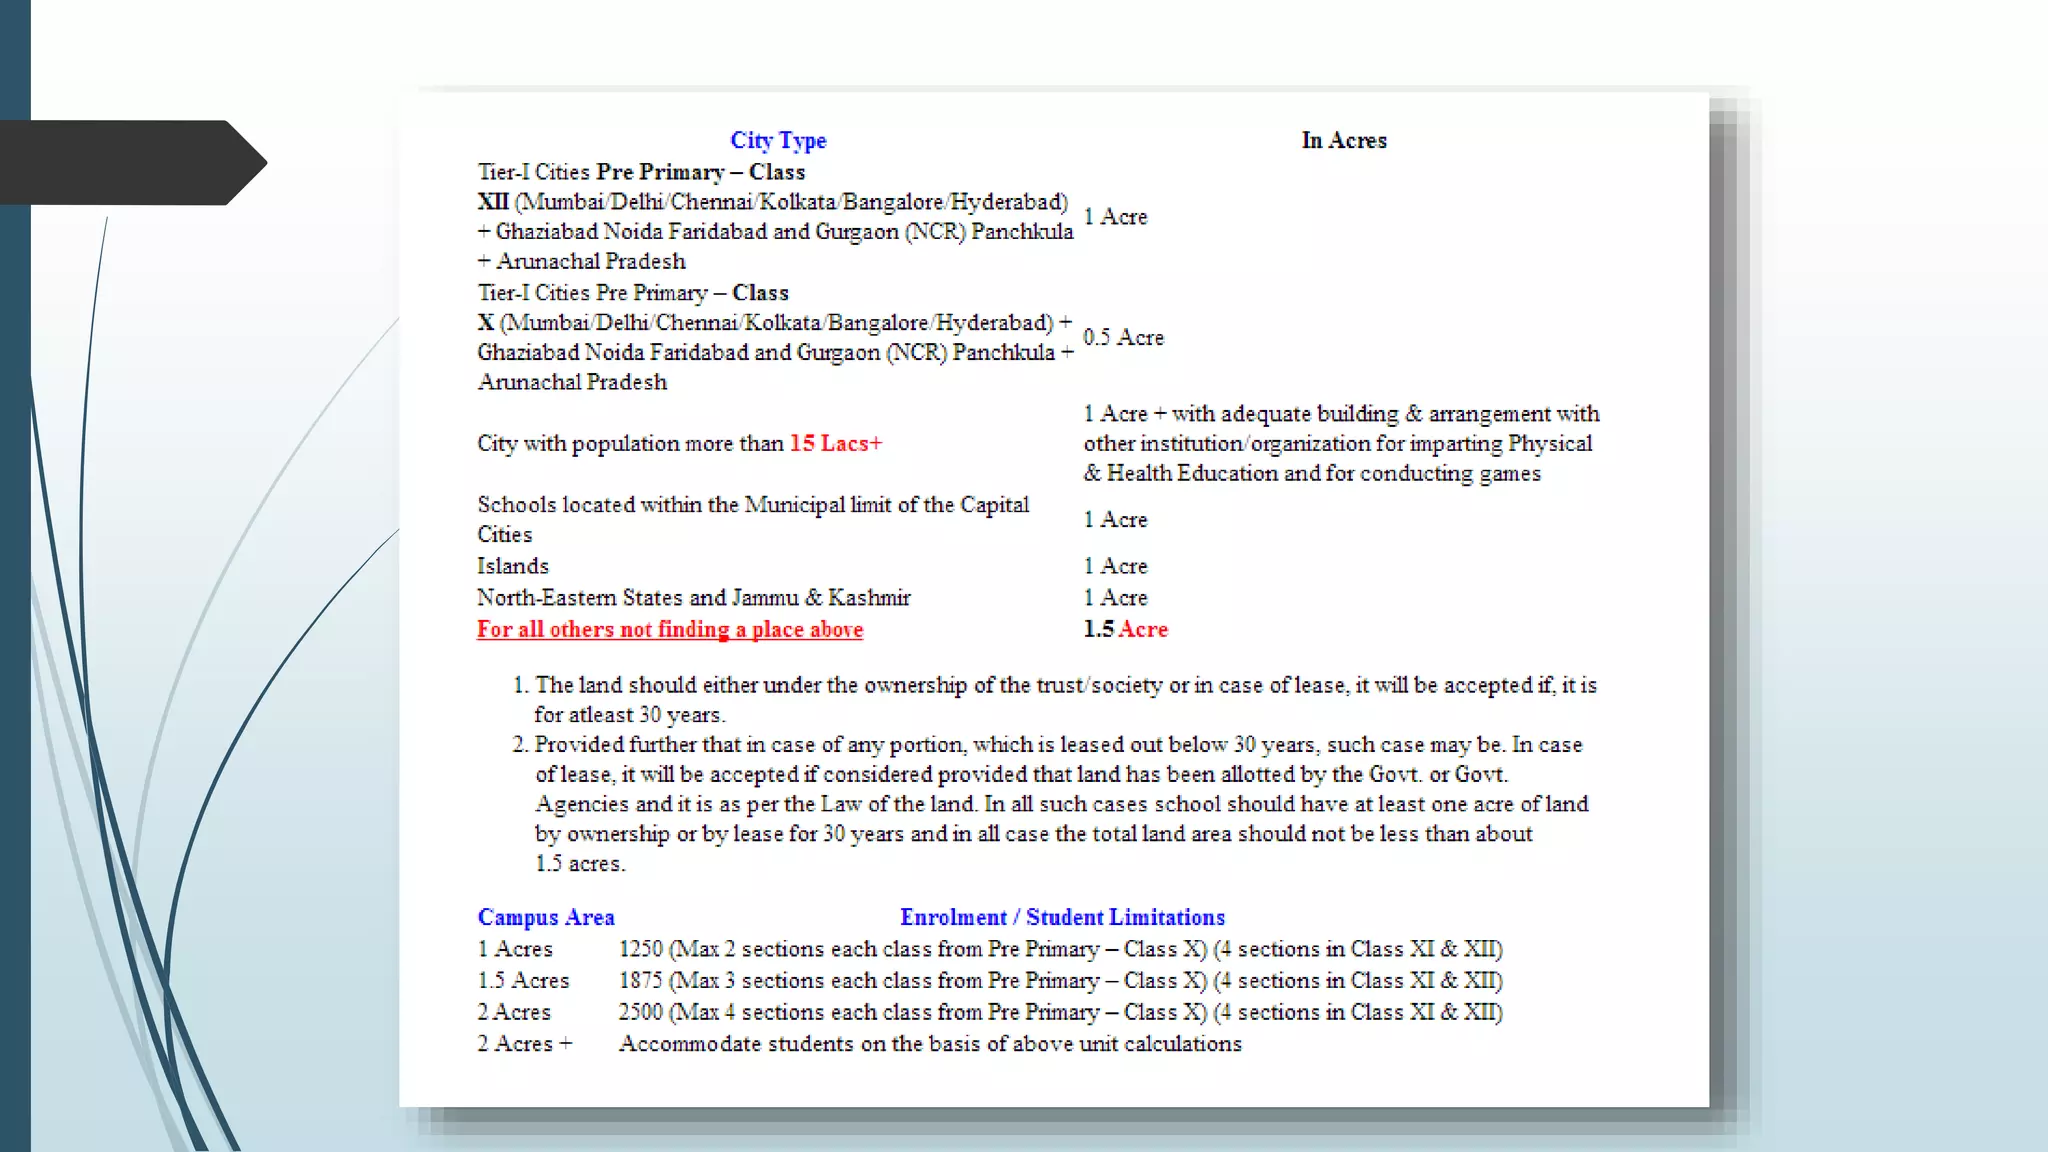This screenshot has height=1152, width=2048.
Task: Click the 'Accommodate students on the basis' line
Action: 929,1044
